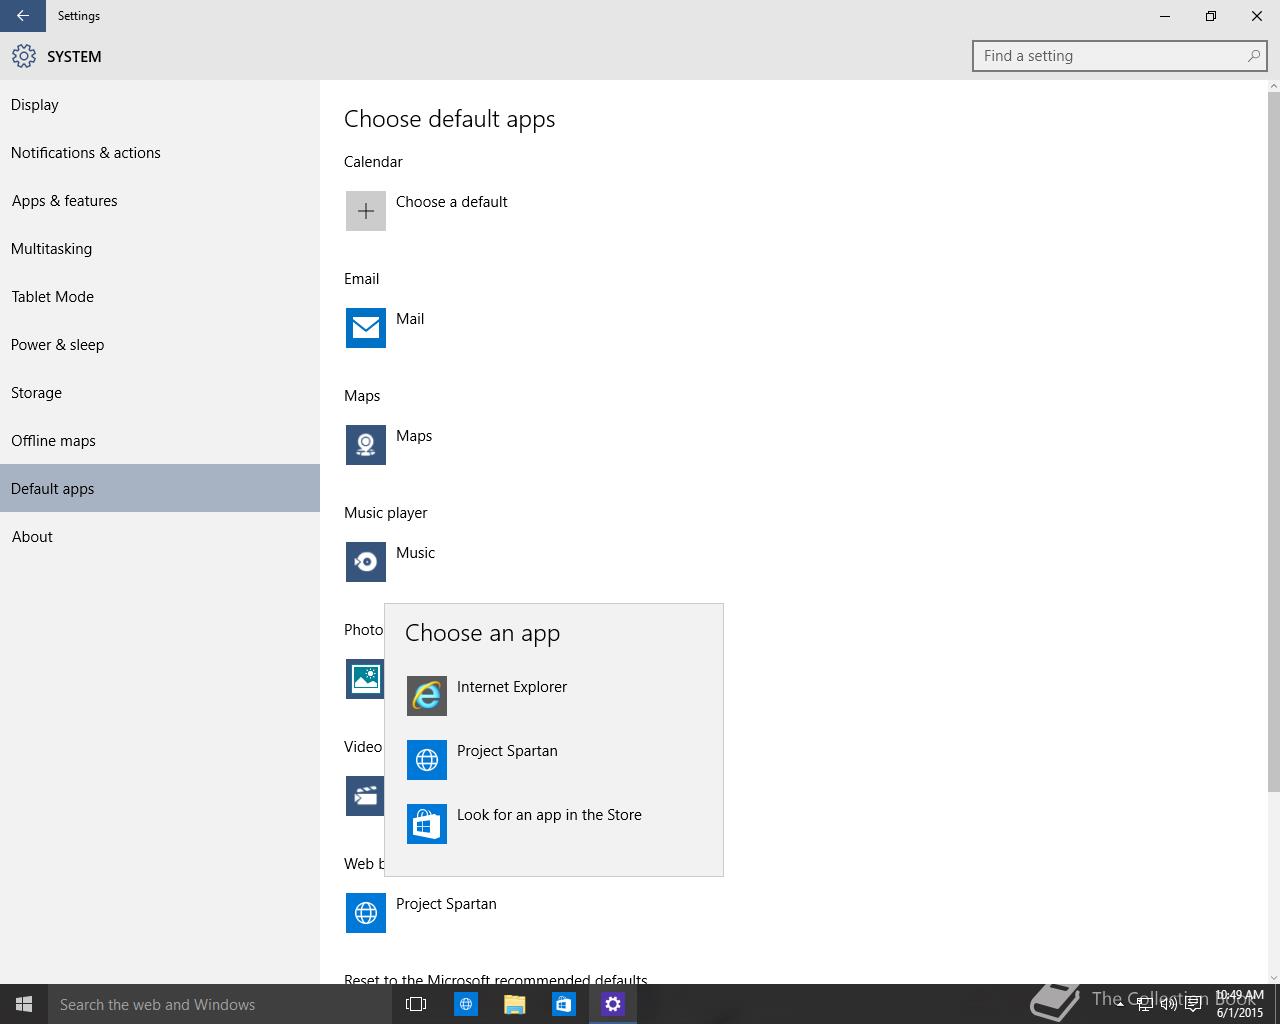
Task: Click the Maps default app label
Action: point(414,436)
